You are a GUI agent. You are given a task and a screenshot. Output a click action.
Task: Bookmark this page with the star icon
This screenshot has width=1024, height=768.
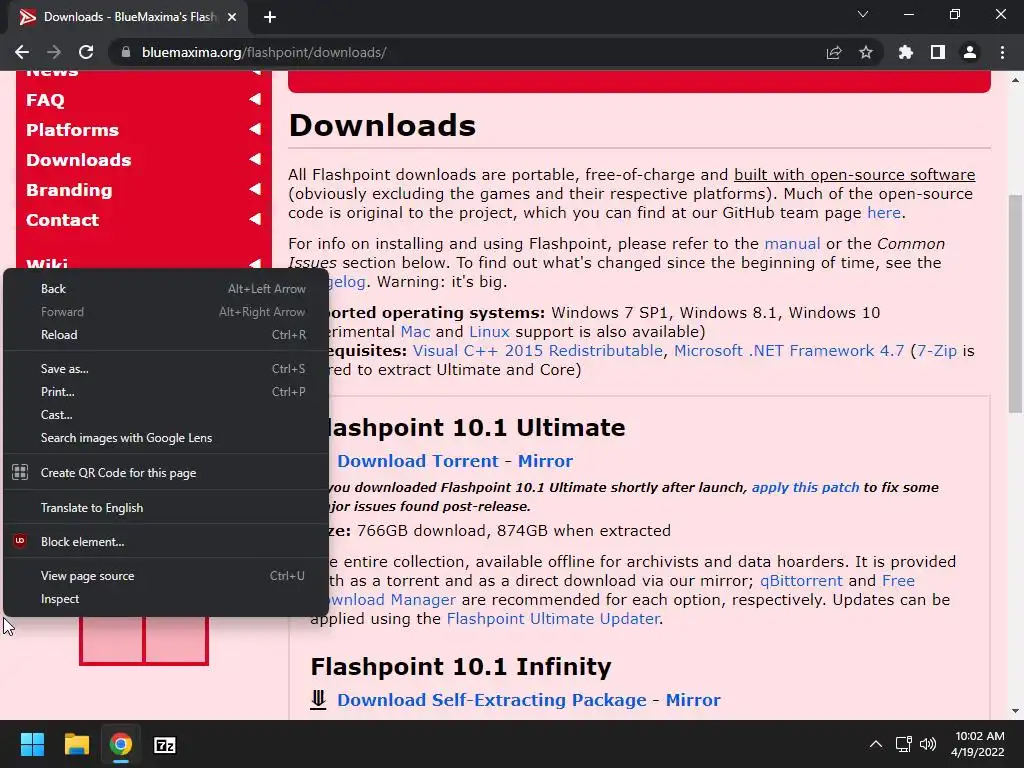[866, 52]
